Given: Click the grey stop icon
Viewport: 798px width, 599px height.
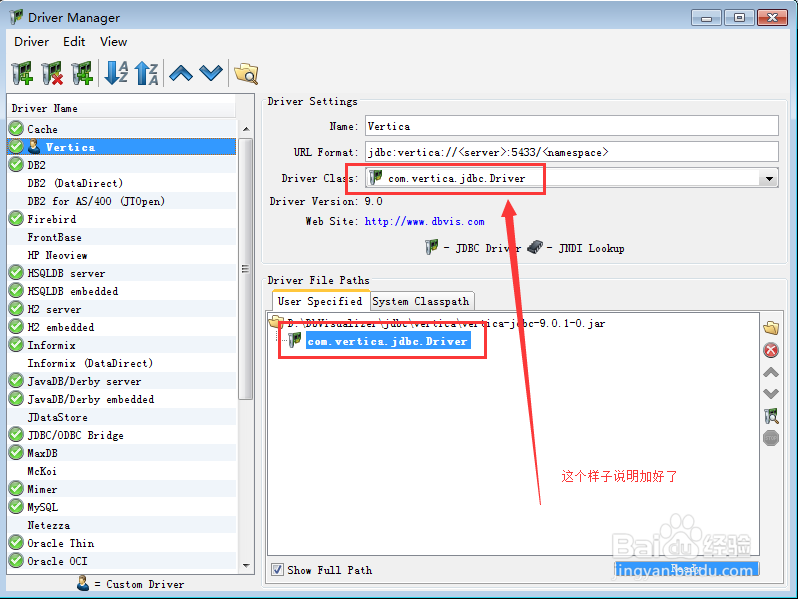Looking at the screenshot, I should tap(771, 438).
